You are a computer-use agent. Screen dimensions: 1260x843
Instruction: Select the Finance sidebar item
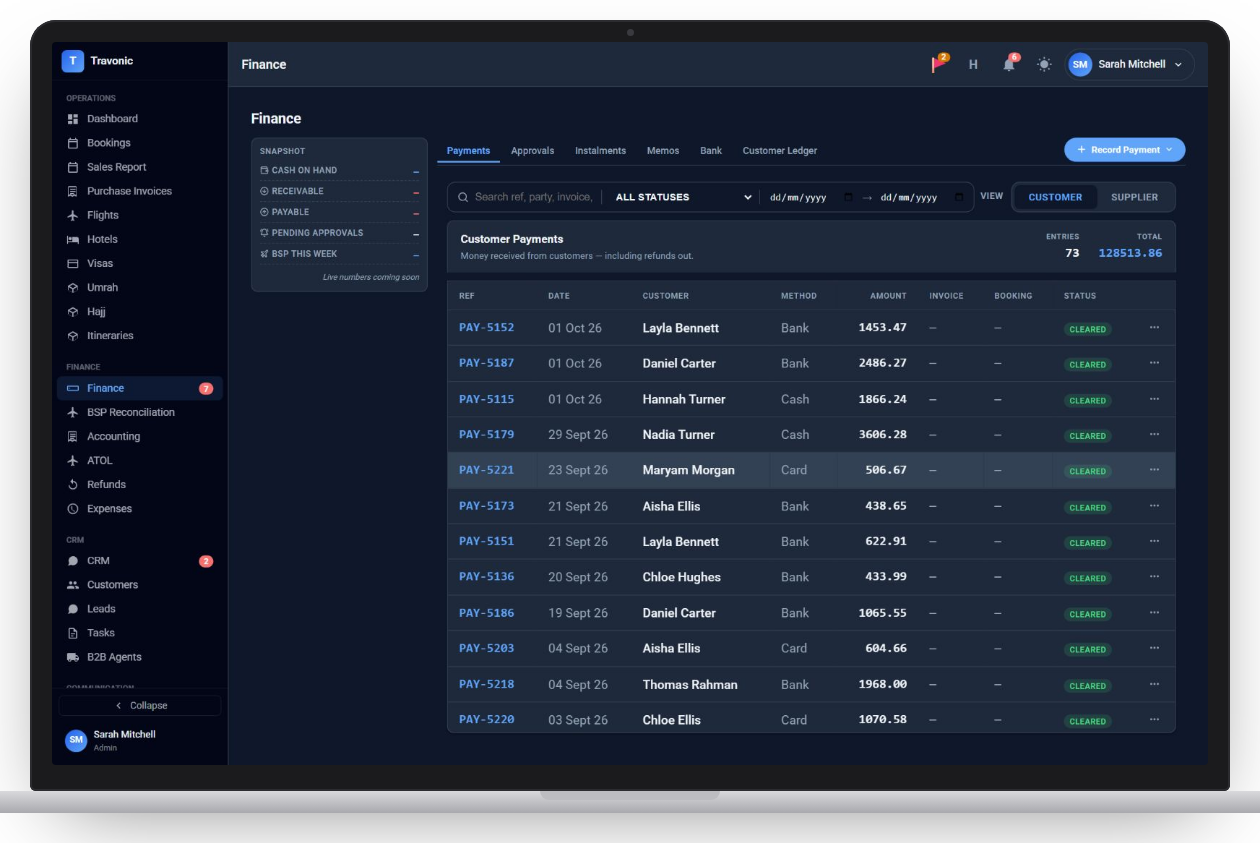pyautogui.click(x=139, y=388)
